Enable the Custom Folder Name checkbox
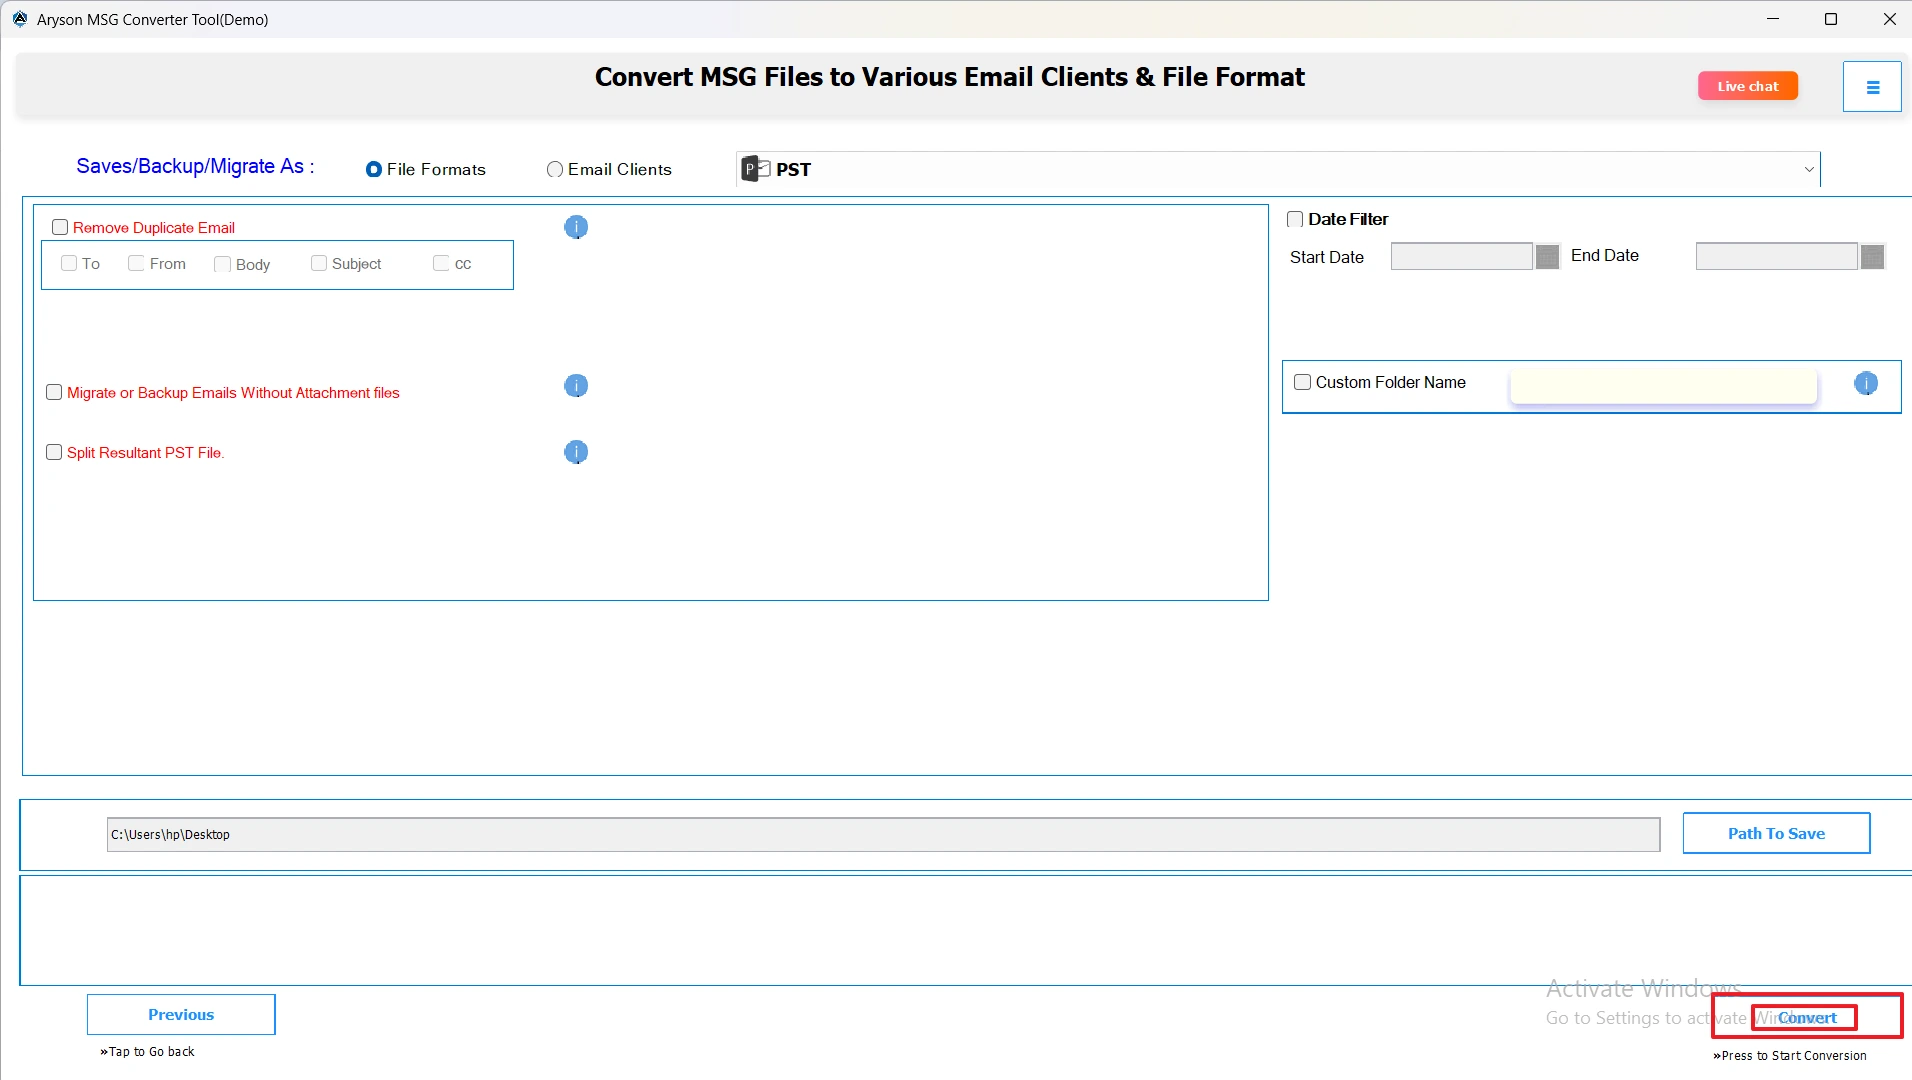 (1302, 382)
